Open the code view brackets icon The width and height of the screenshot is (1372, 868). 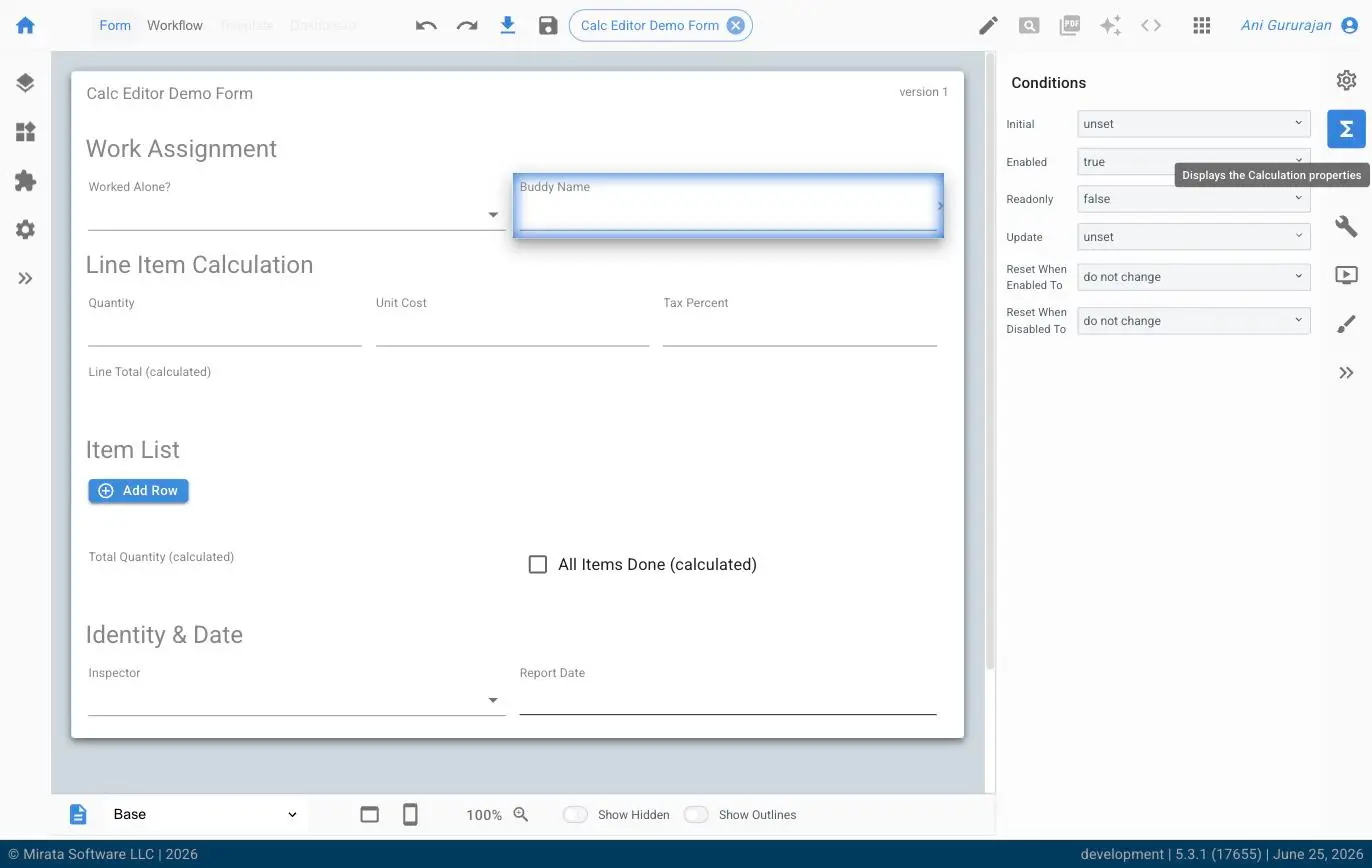click(x=1151, y=25)
